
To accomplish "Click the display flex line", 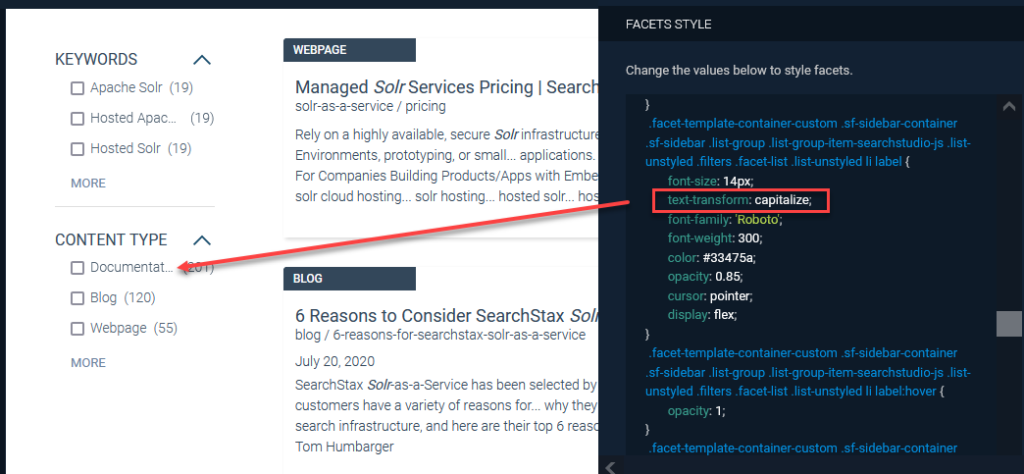I will 702,315.
